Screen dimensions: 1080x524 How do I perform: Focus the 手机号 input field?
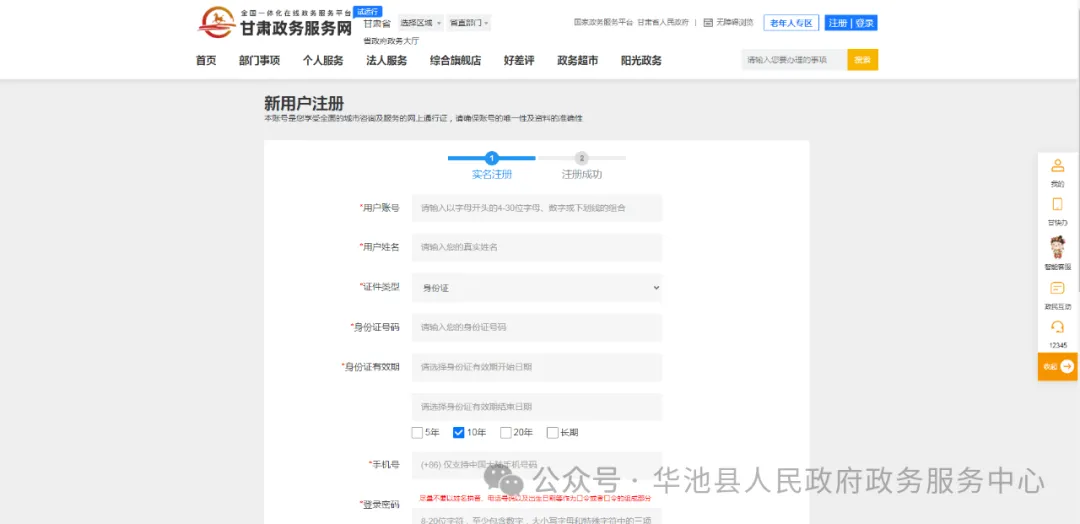tap(537, 465)
